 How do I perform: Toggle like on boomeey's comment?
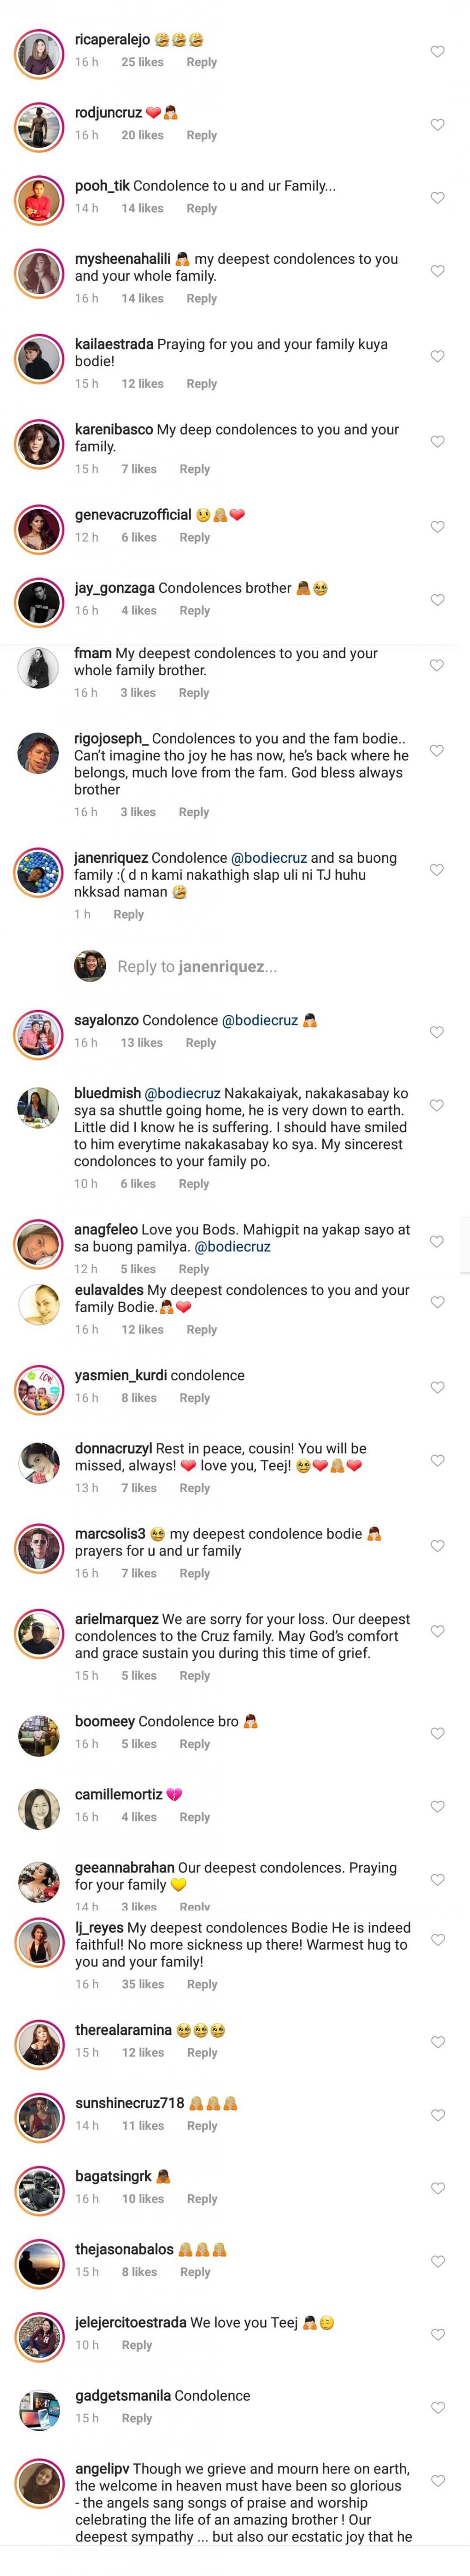pyautogui.click(x=437, y=1733)
